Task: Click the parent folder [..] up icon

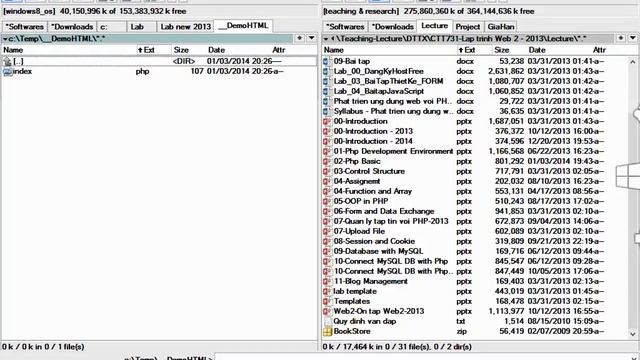Action: (7, 61)
